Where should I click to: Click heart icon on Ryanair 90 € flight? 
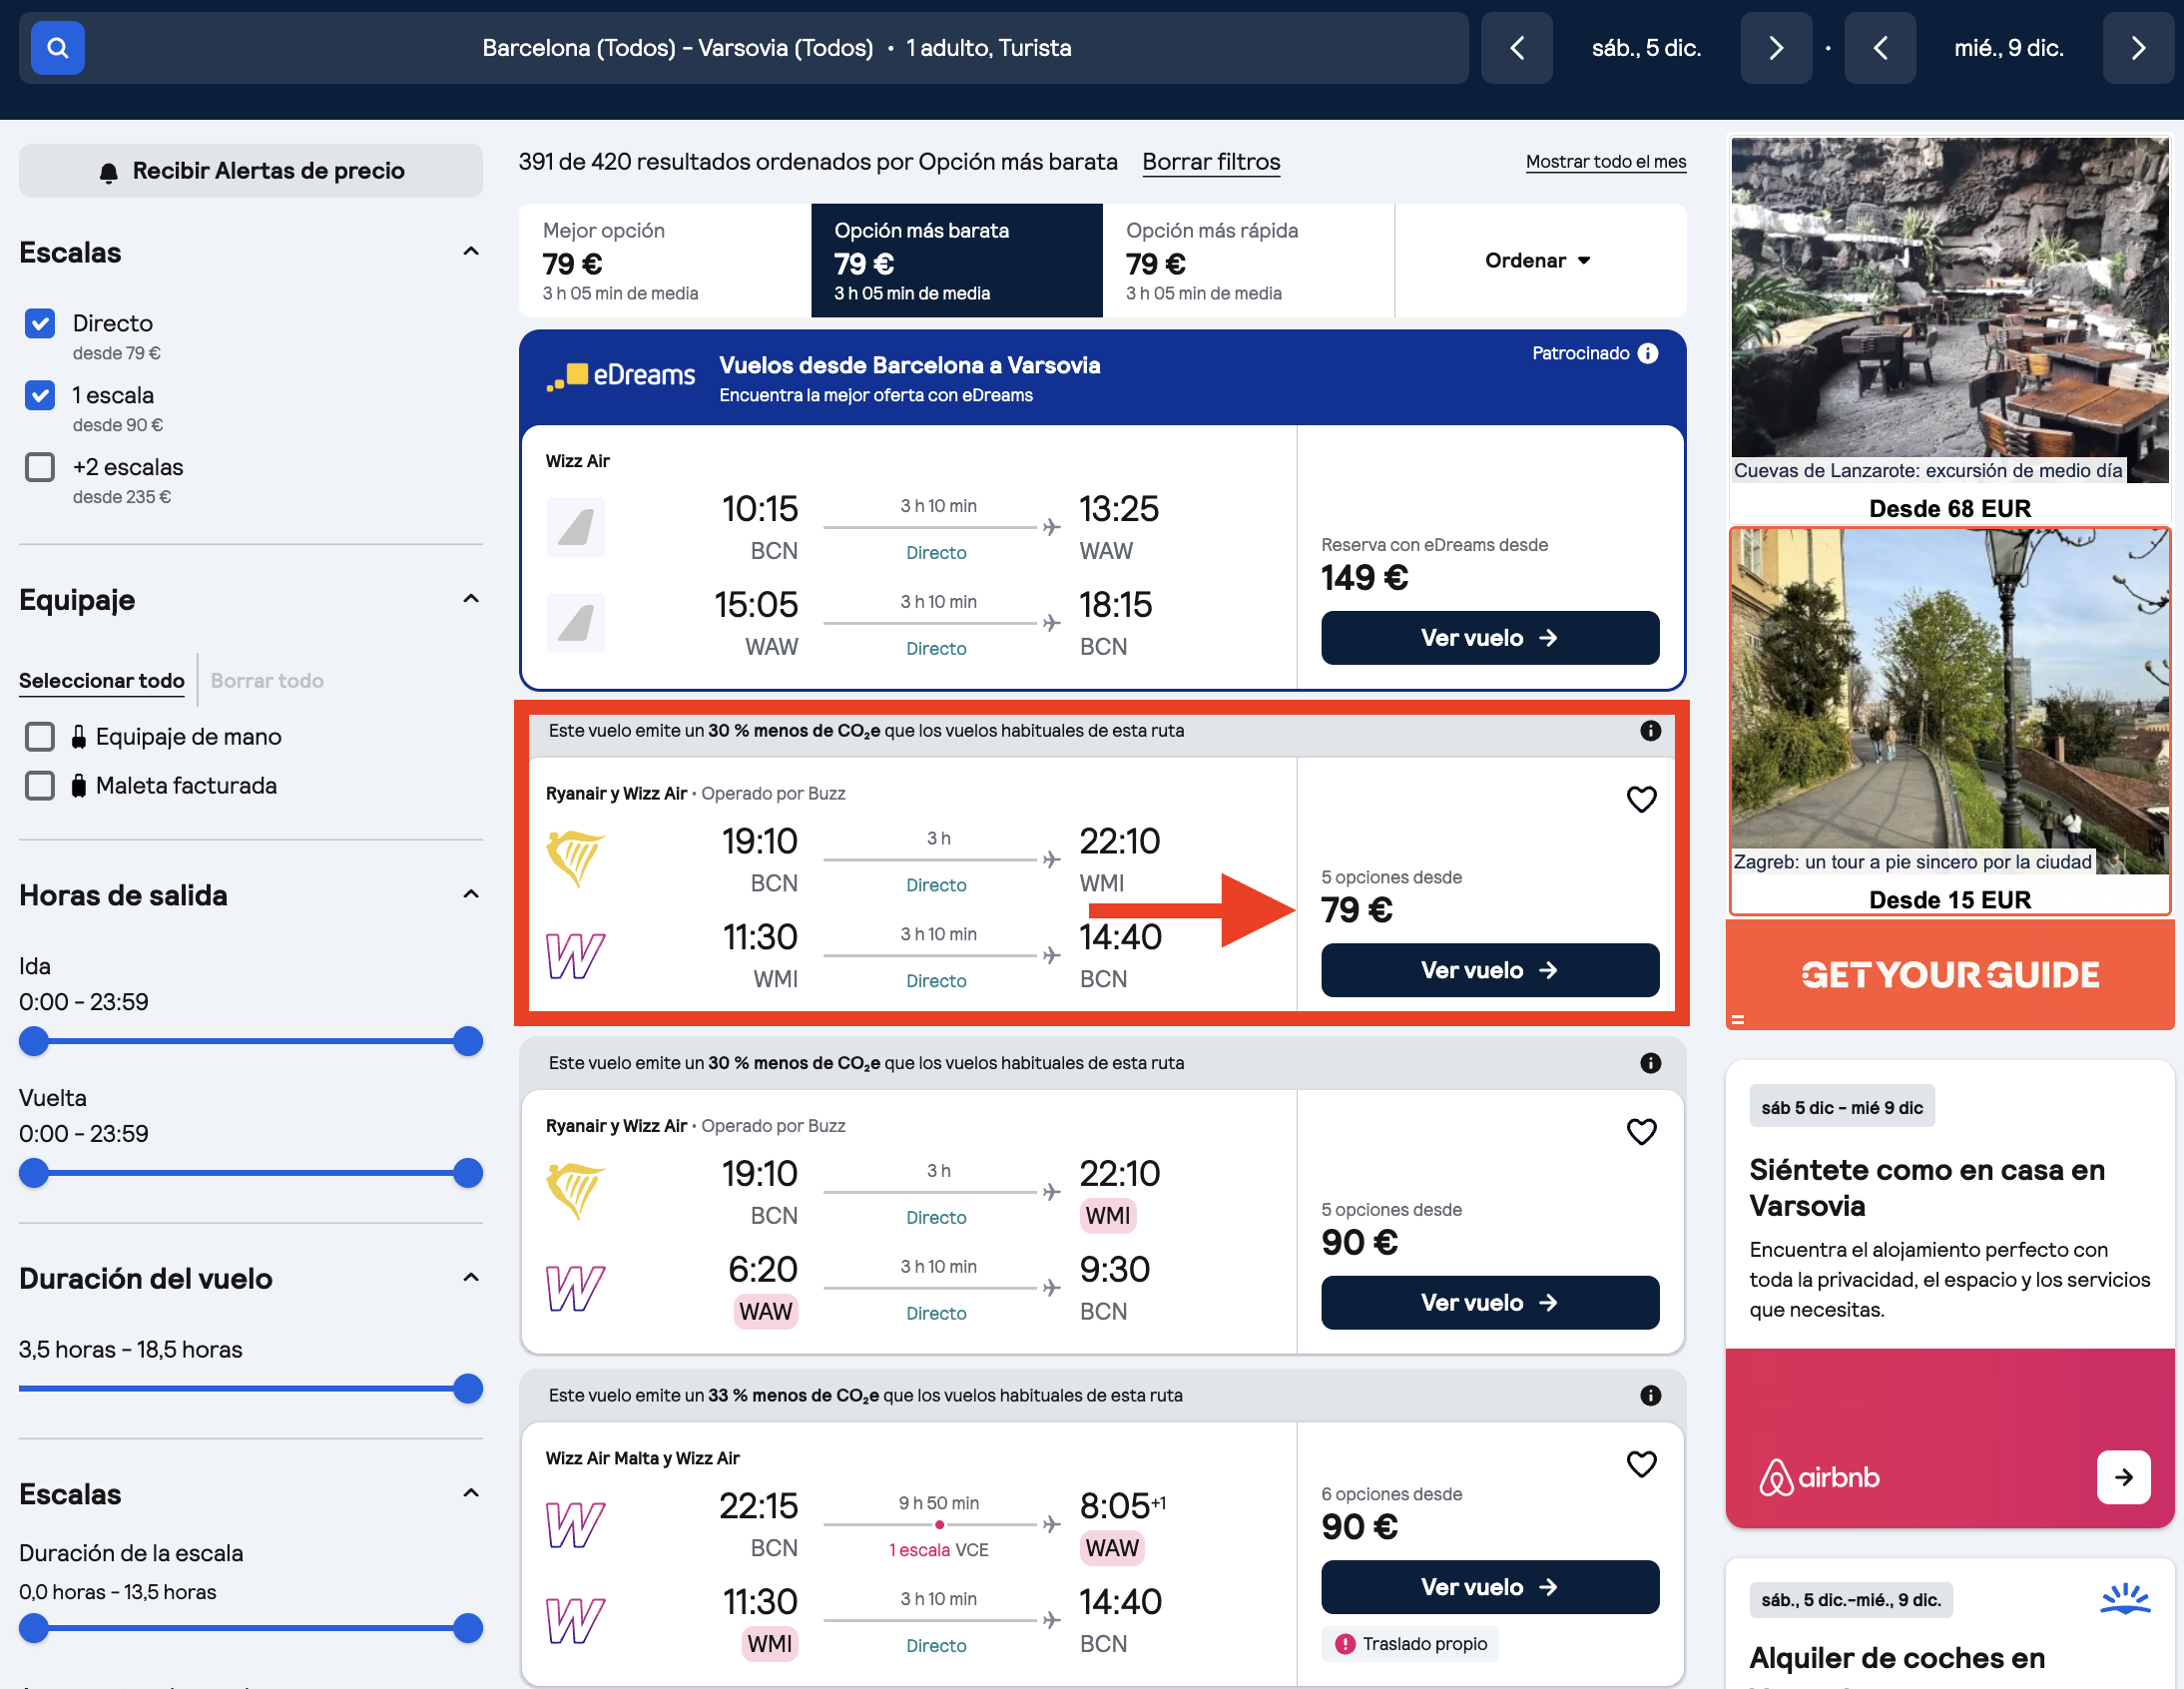tap(1641, 1131)
